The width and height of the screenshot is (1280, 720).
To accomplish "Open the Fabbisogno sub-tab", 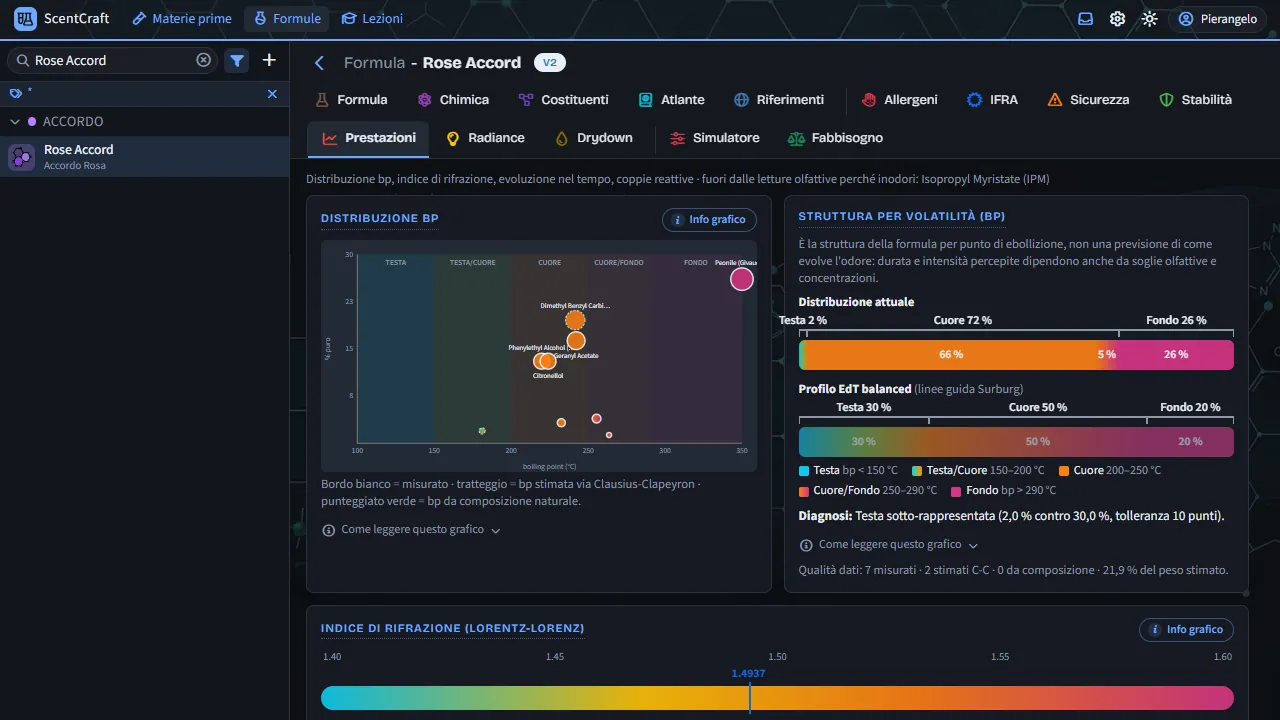I will [x=835, y=138].
